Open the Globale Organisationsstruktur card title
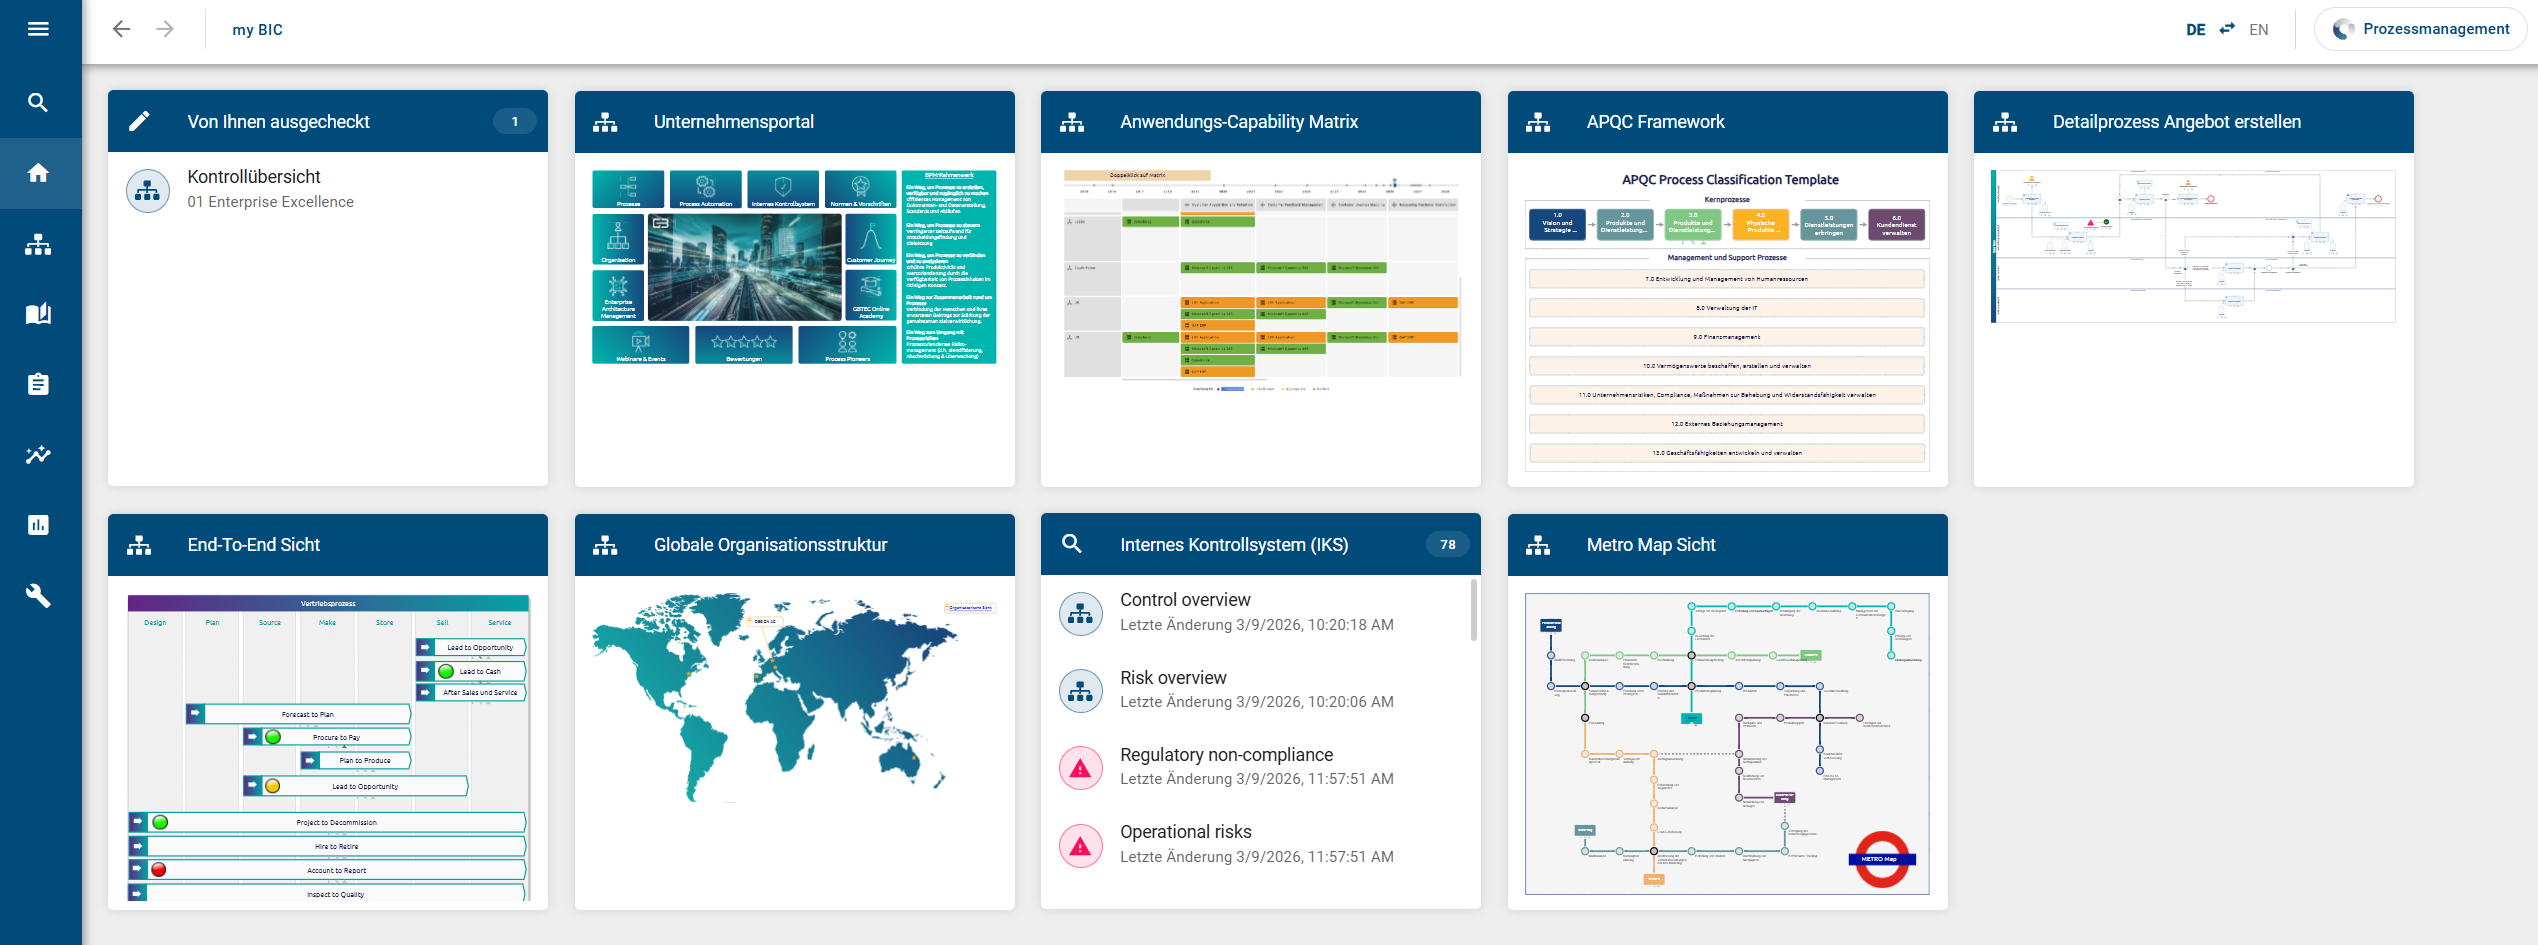 pyautogui.click(x=770, y=545)
